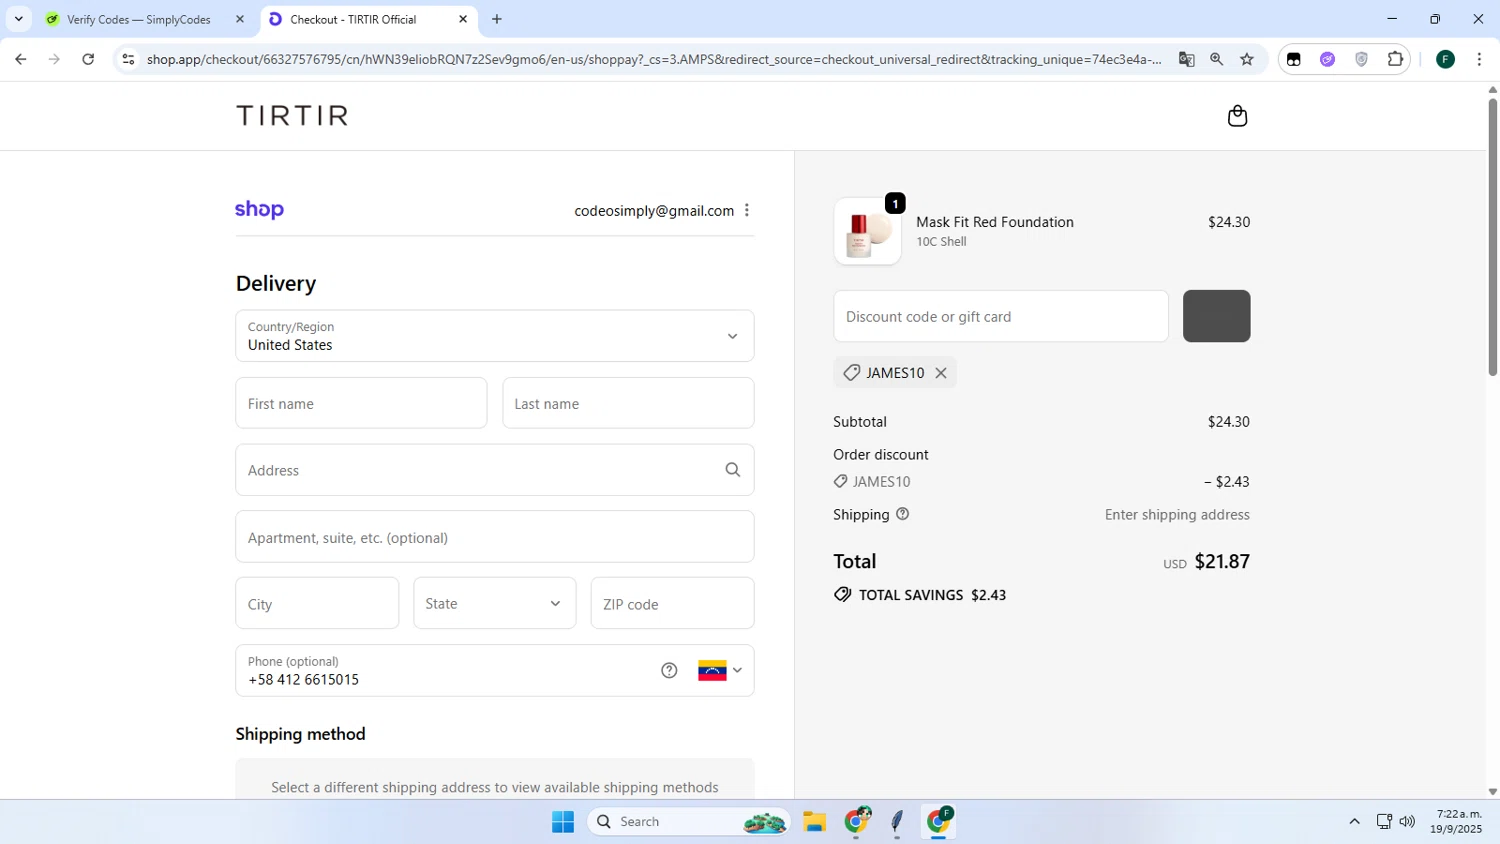Open a new browser tab
Screen dimensions: 1500x844
click(497, 19)
